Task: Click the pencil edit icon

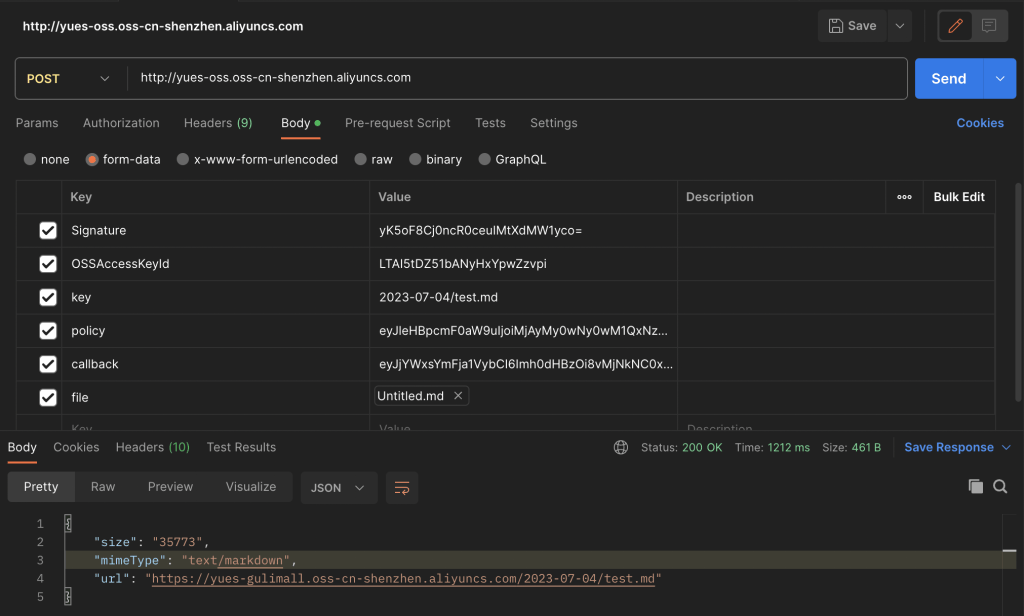Action: [955, 26]
